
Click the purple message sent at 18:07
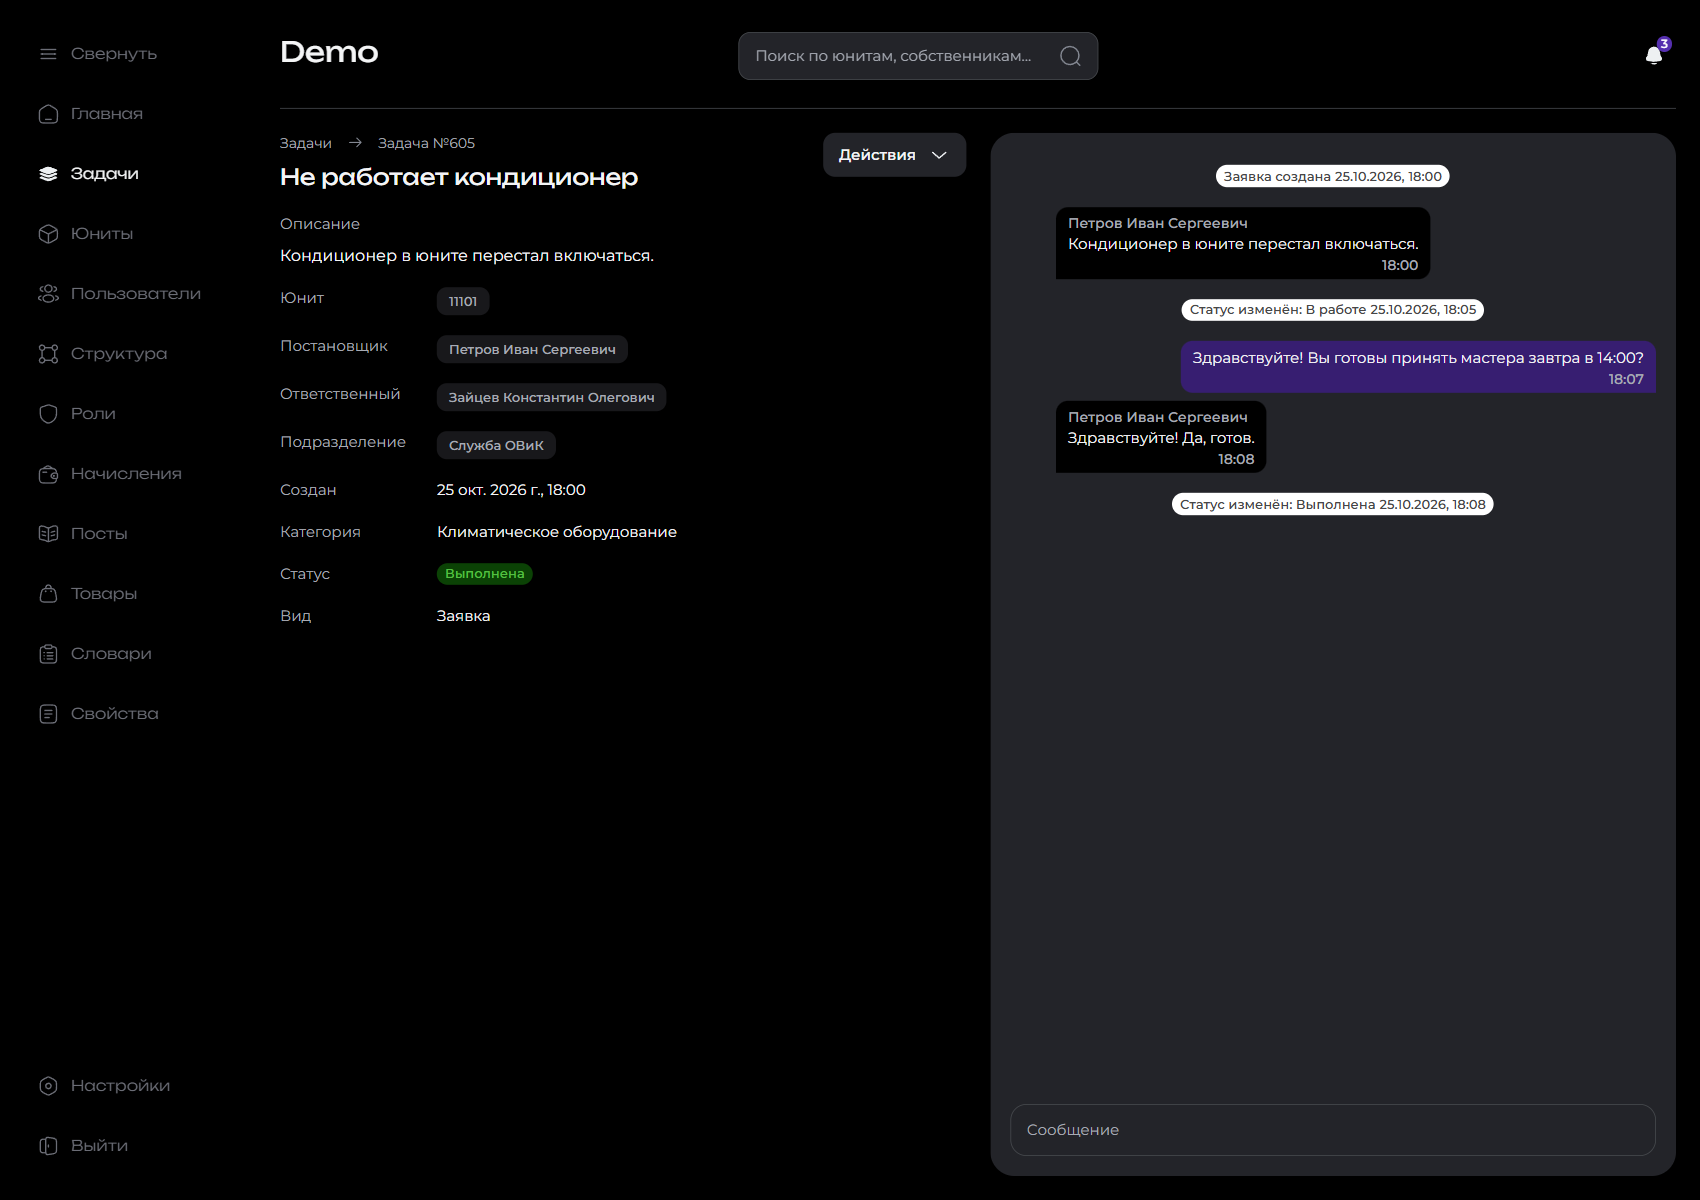click(x=1418, y=367)
